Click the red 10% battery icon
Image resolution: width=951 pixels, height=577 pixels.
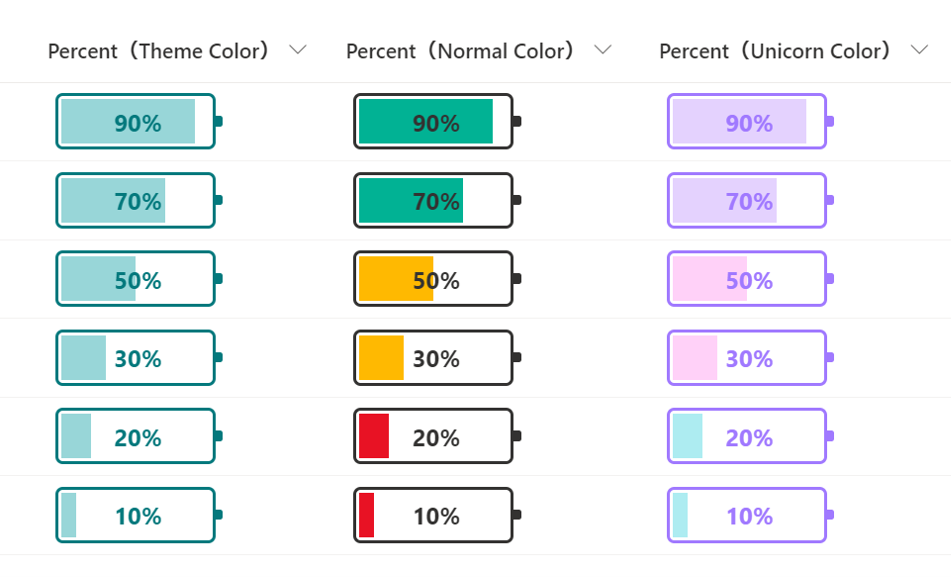pyautogui.click(x=437, y=515)
